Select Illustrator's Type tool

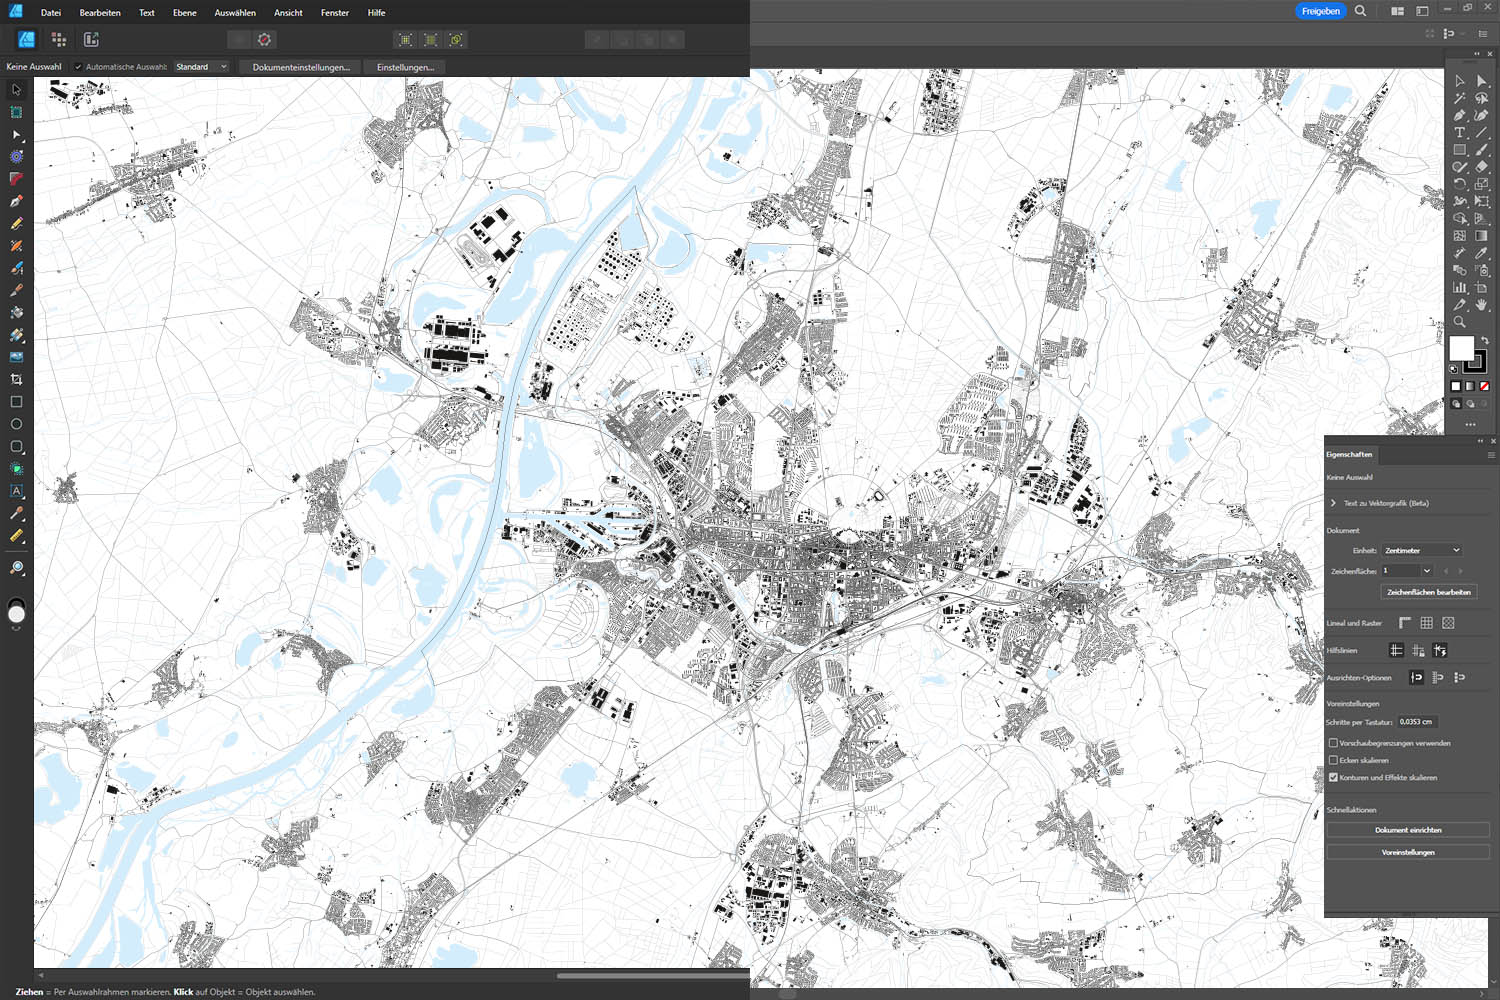pos(1460,132)
